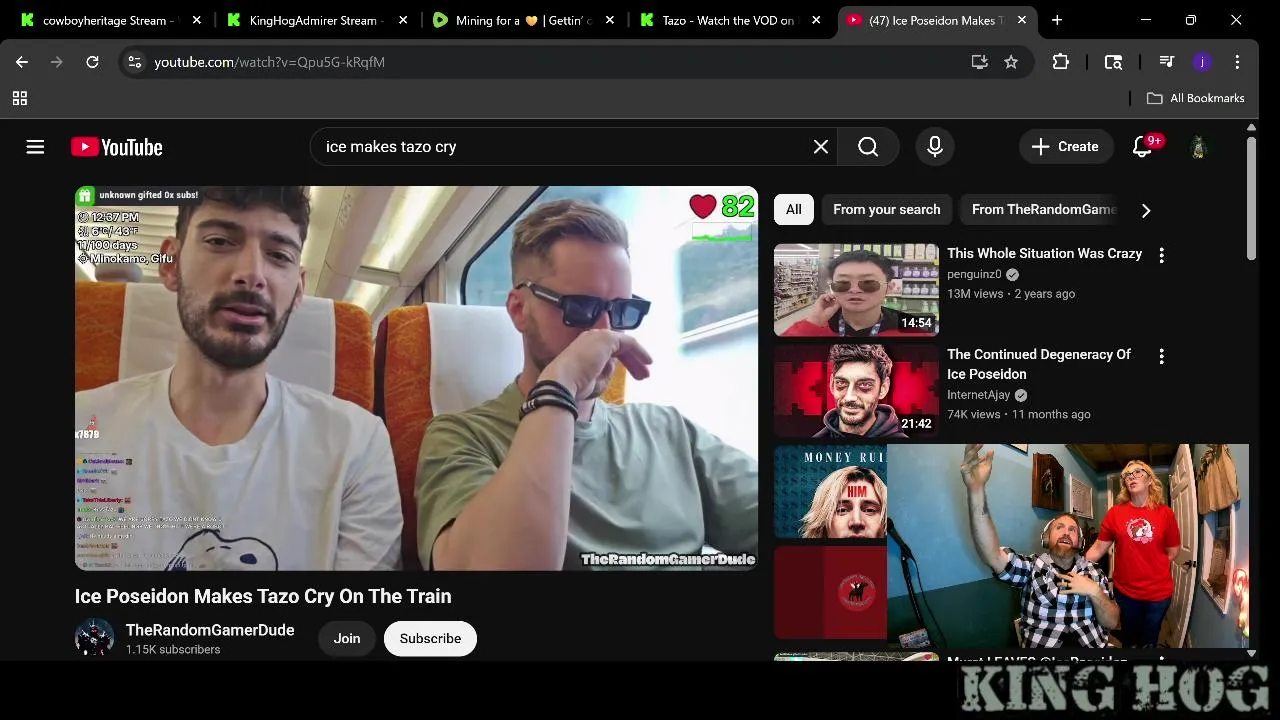Open TheRandomGamerDude channel avatar
This screenshot has width=1280, height=720.
[94, 638]
